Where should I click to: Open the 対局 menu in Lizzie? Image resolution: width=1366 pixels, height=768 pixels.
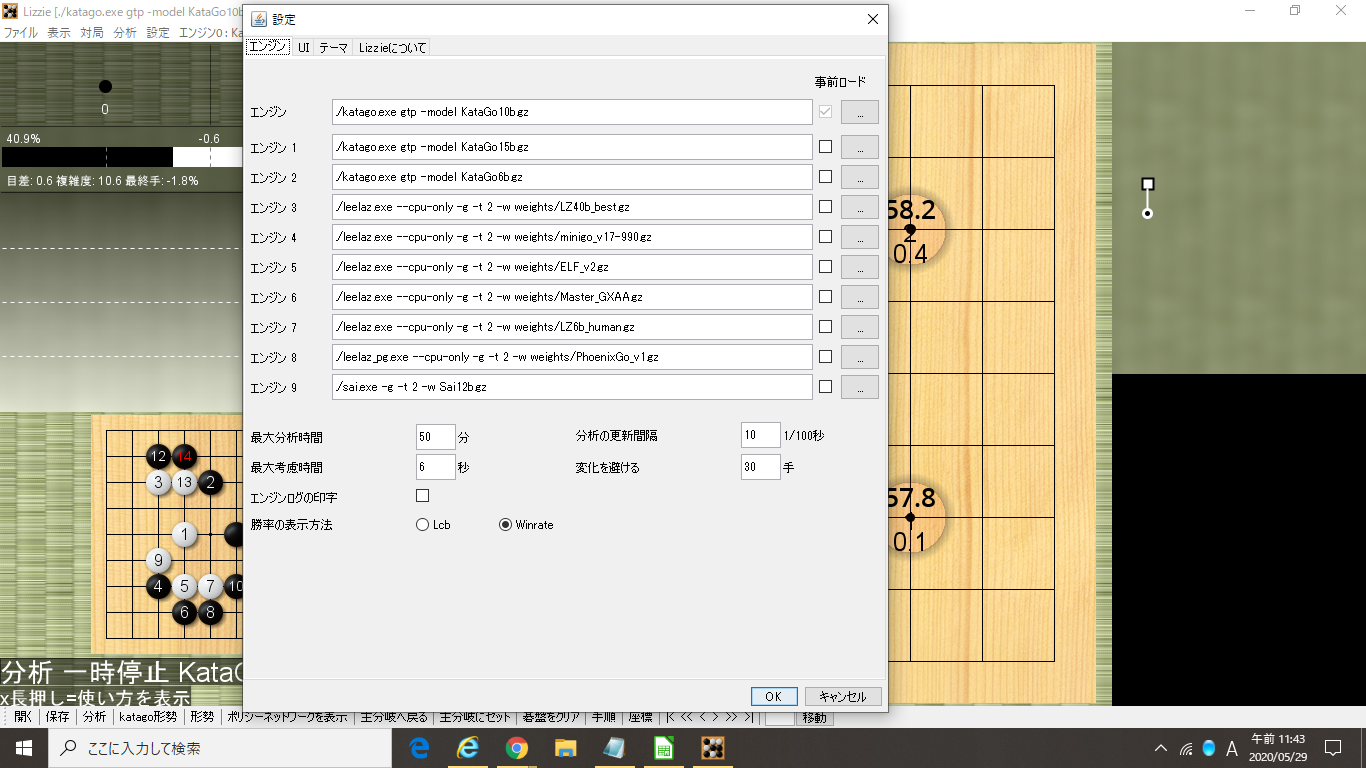point(92,32)
